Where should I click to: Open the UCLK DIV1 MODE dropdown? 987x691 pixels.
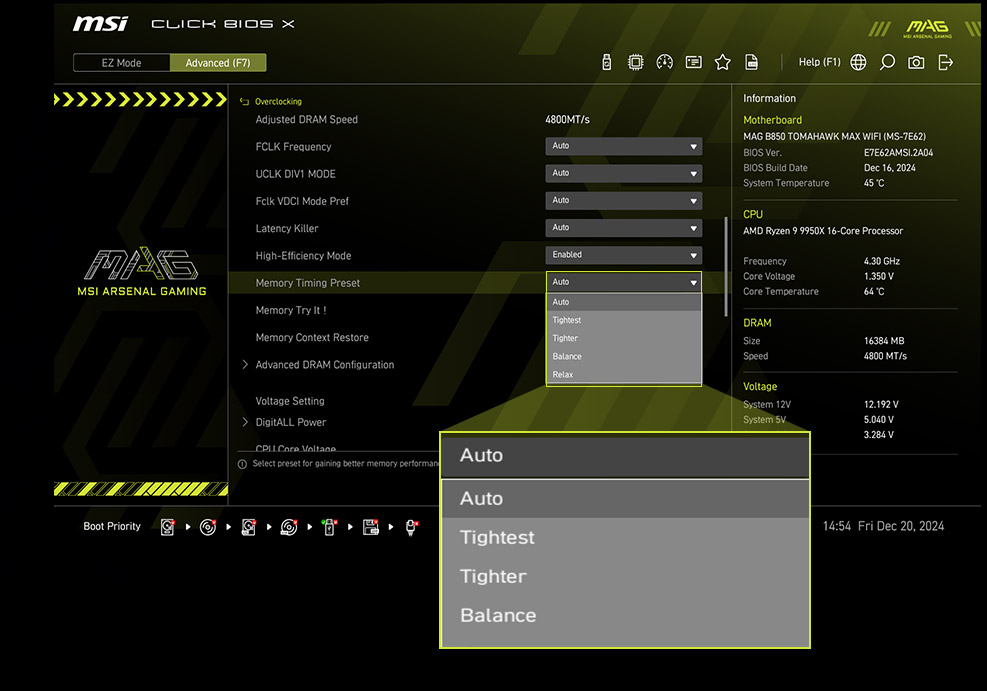point(623,173)
